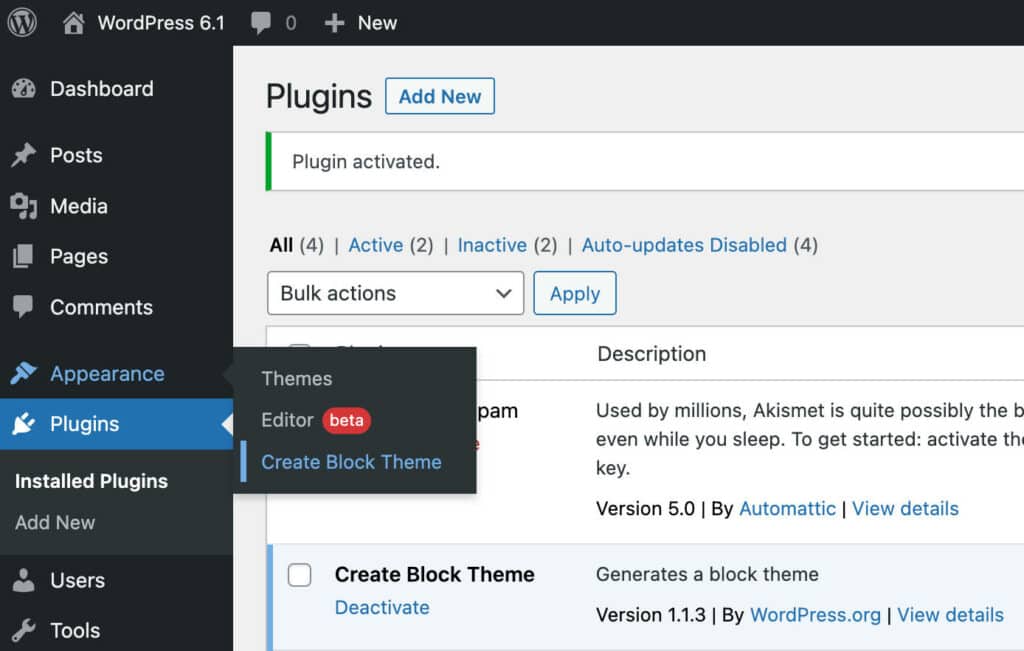
Task: Click the Tools wrench icon
Action: (x=25, y=630)
